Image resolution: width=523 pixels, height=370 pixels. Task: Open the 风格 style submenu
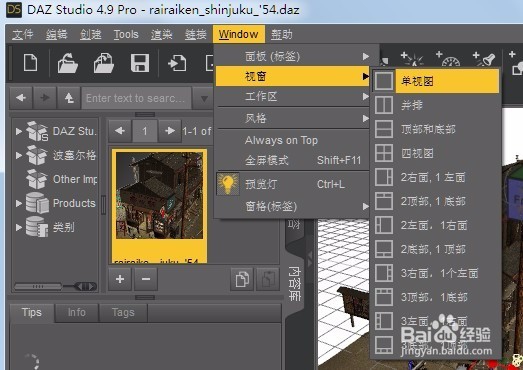292,118
